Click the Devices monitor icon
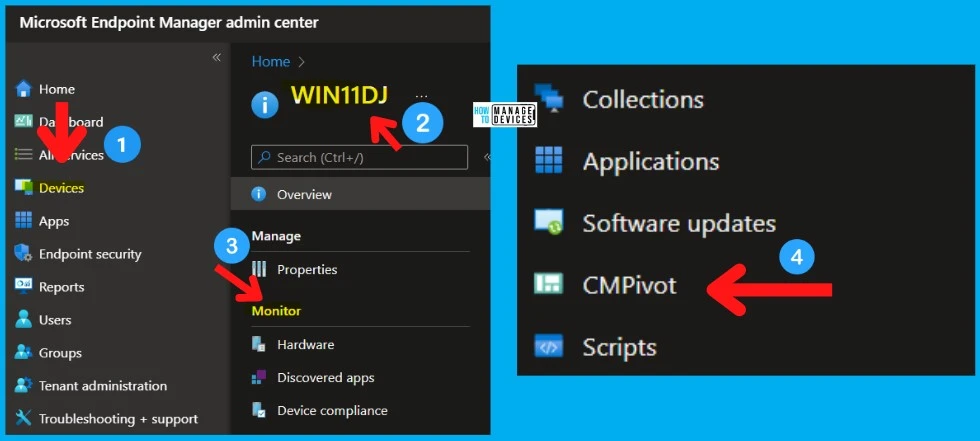Screen dimensions: 980x441 point(23,187)
